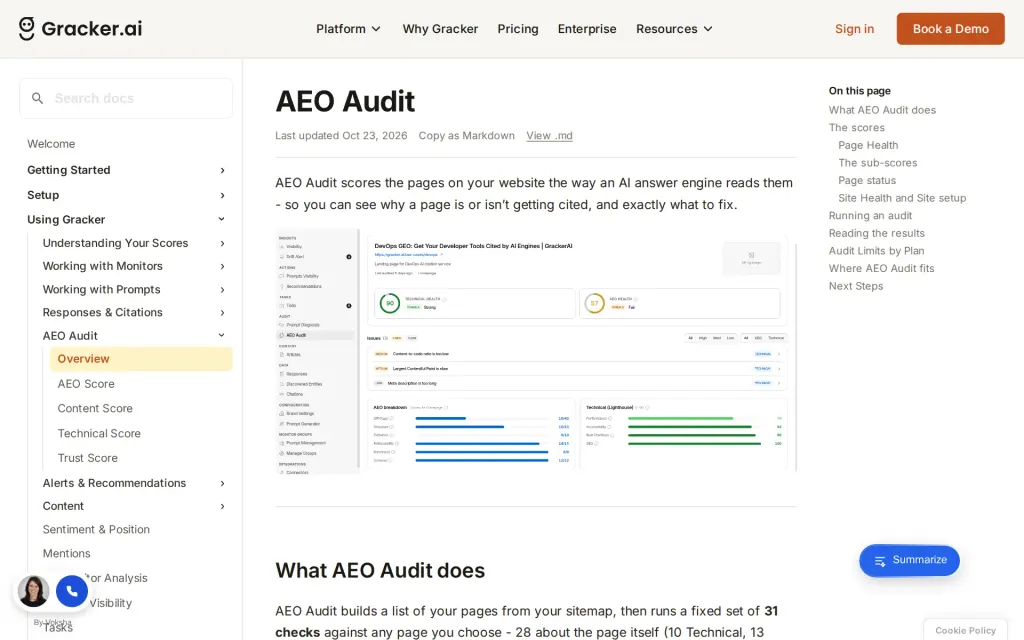Click the Summarize button

pyautogui.click(x=910, y=560)
